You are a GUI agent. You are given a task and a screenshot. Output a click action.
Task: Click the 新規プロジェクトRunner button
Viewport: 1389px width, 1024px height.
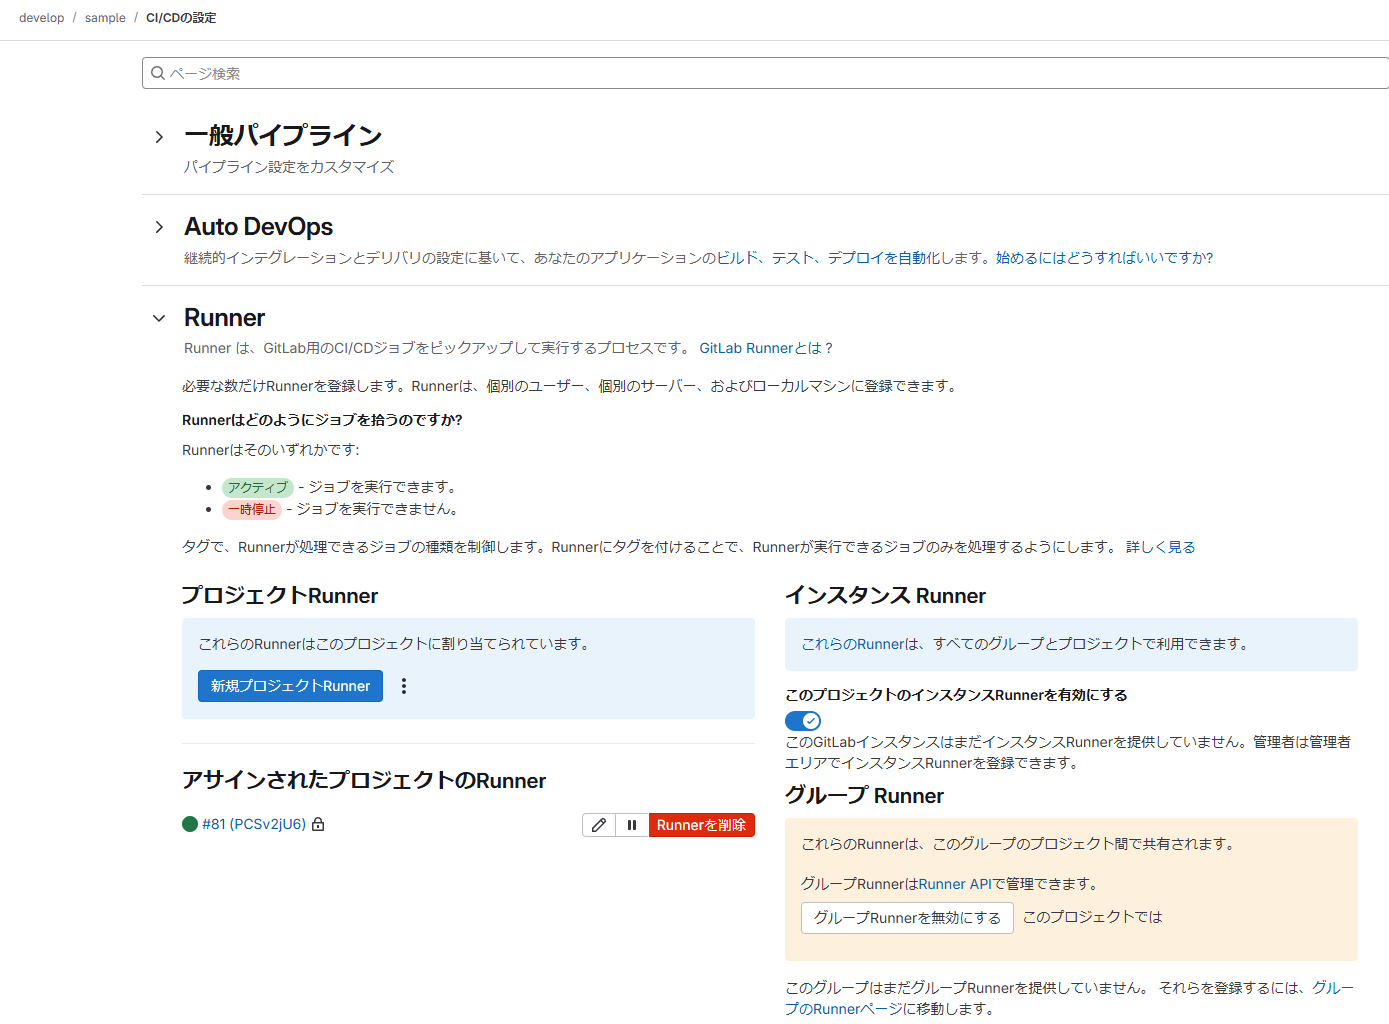click(290, 686)
